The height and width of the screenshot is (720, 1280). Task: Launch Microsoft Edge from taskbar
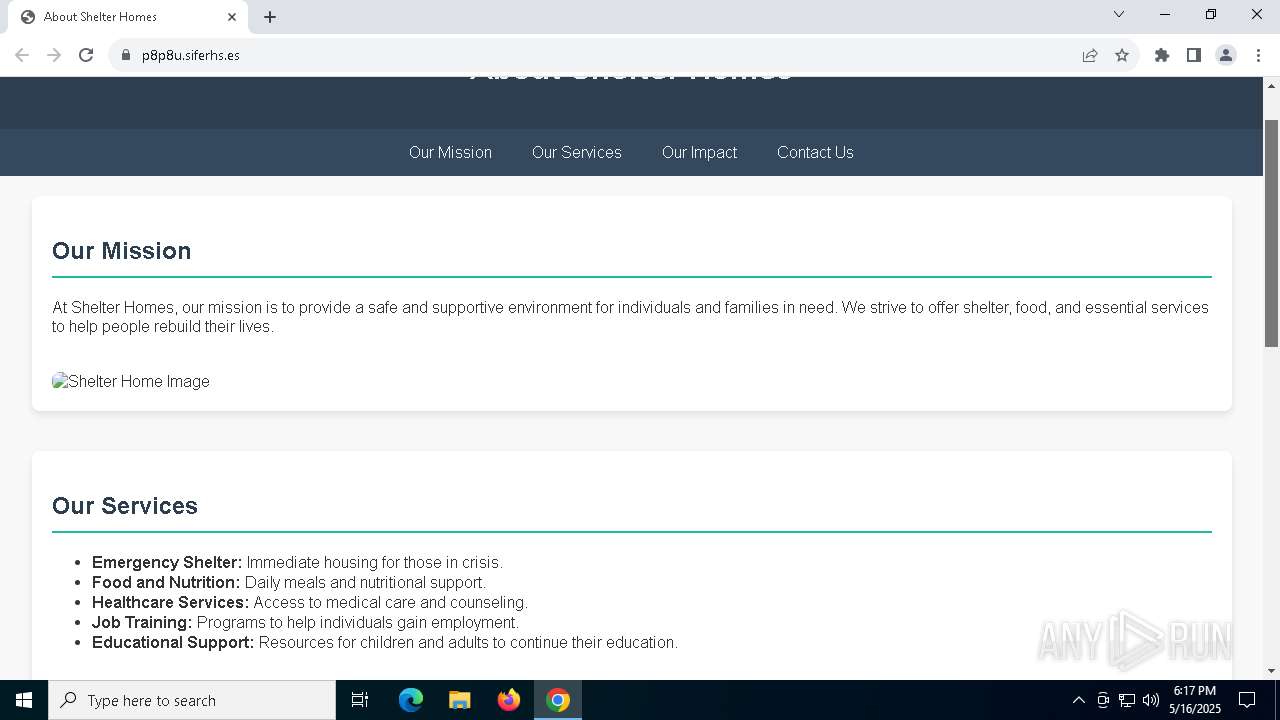click(x=411, y=700)
